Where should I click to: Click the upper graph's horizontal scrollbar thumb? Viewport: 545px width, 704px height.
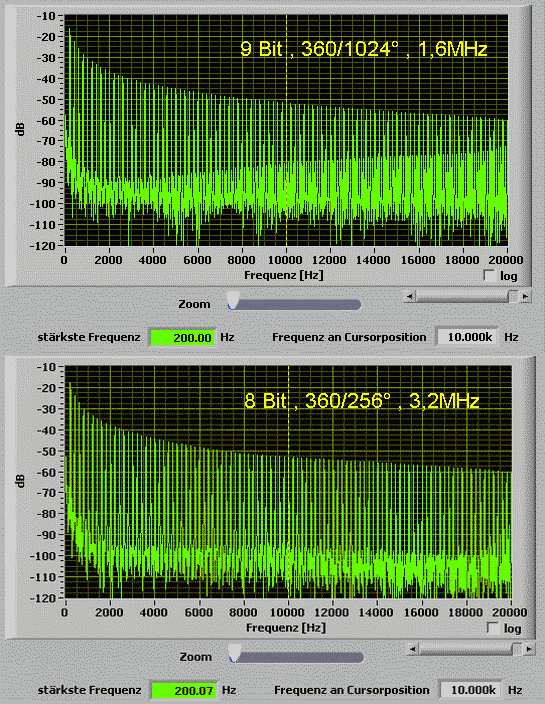coord(514,296)
